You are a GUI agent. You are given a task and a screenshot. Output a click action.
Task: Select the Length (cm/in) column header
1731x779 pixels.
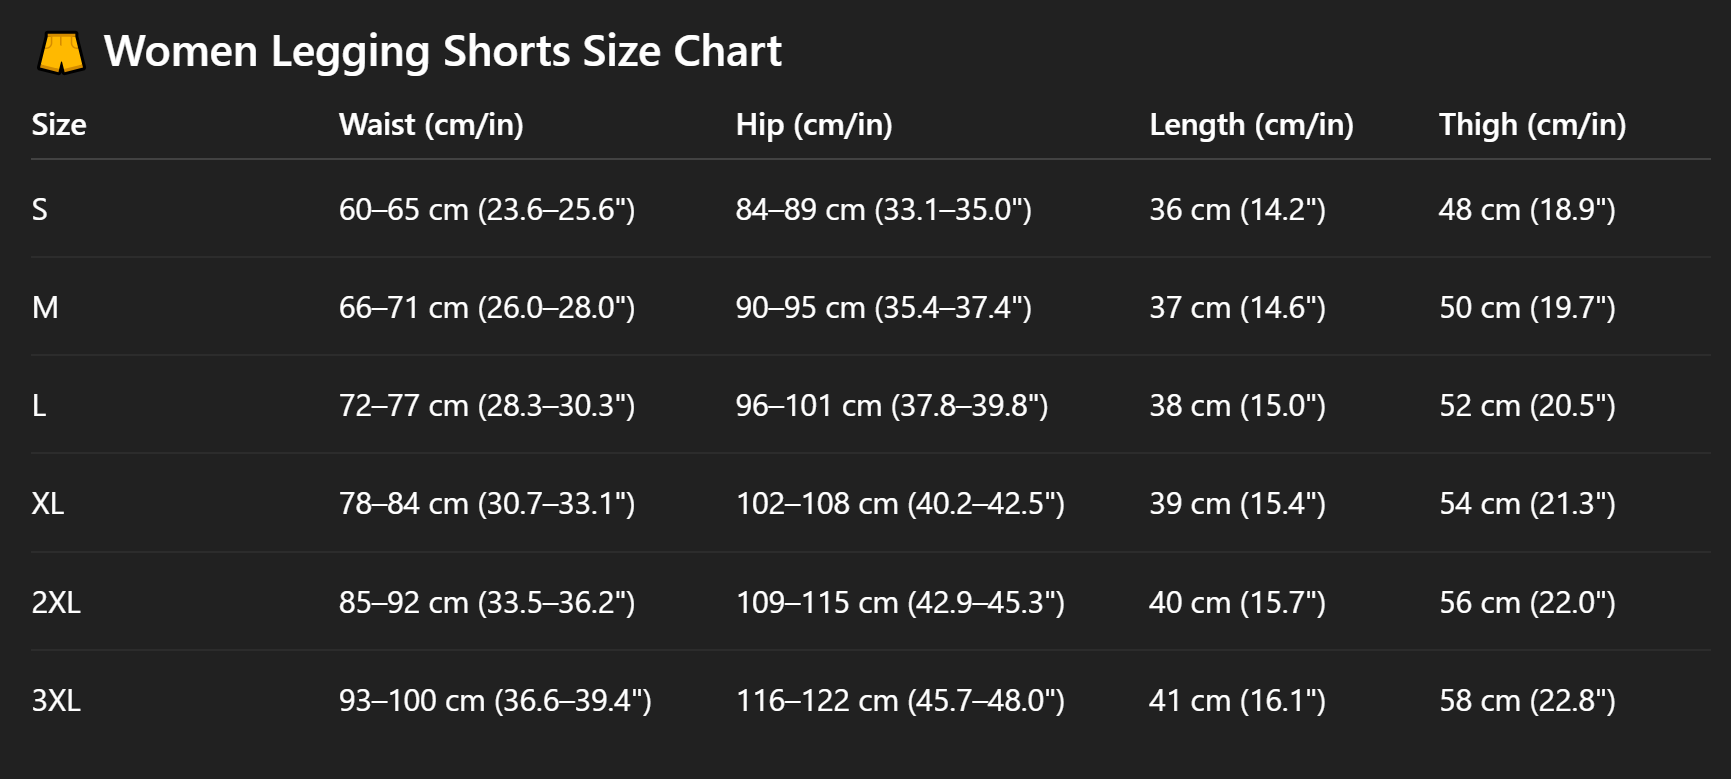pyautogui.click(x=1251, y=124)
